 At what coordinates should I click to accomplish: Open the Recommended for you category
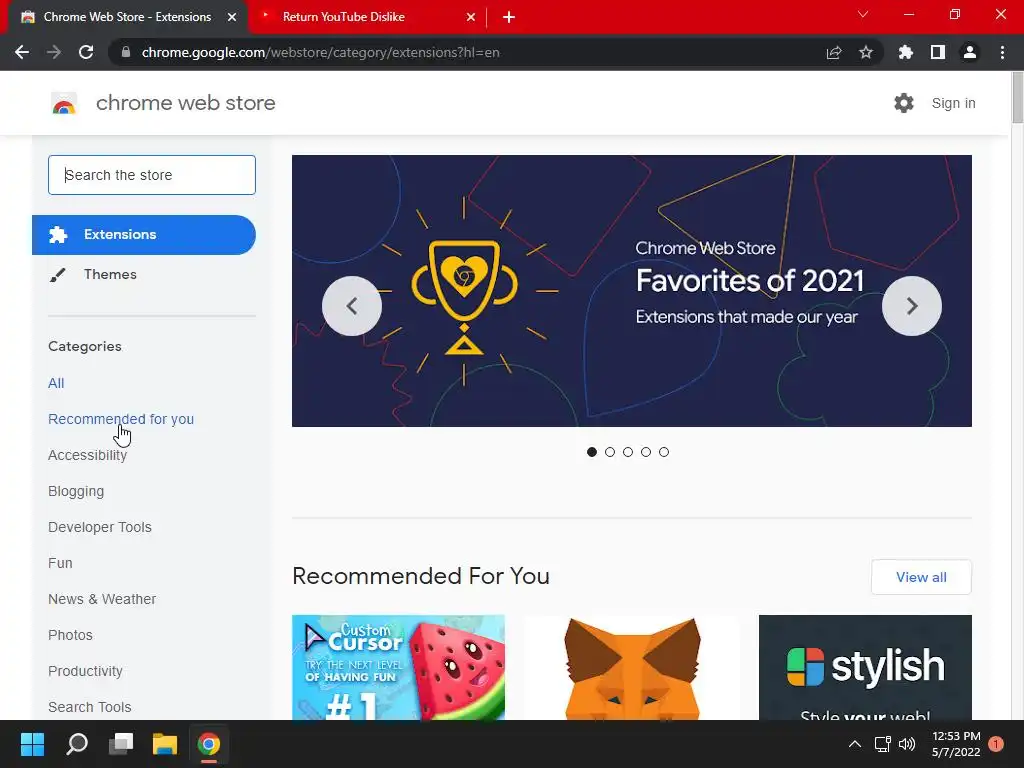121,419
